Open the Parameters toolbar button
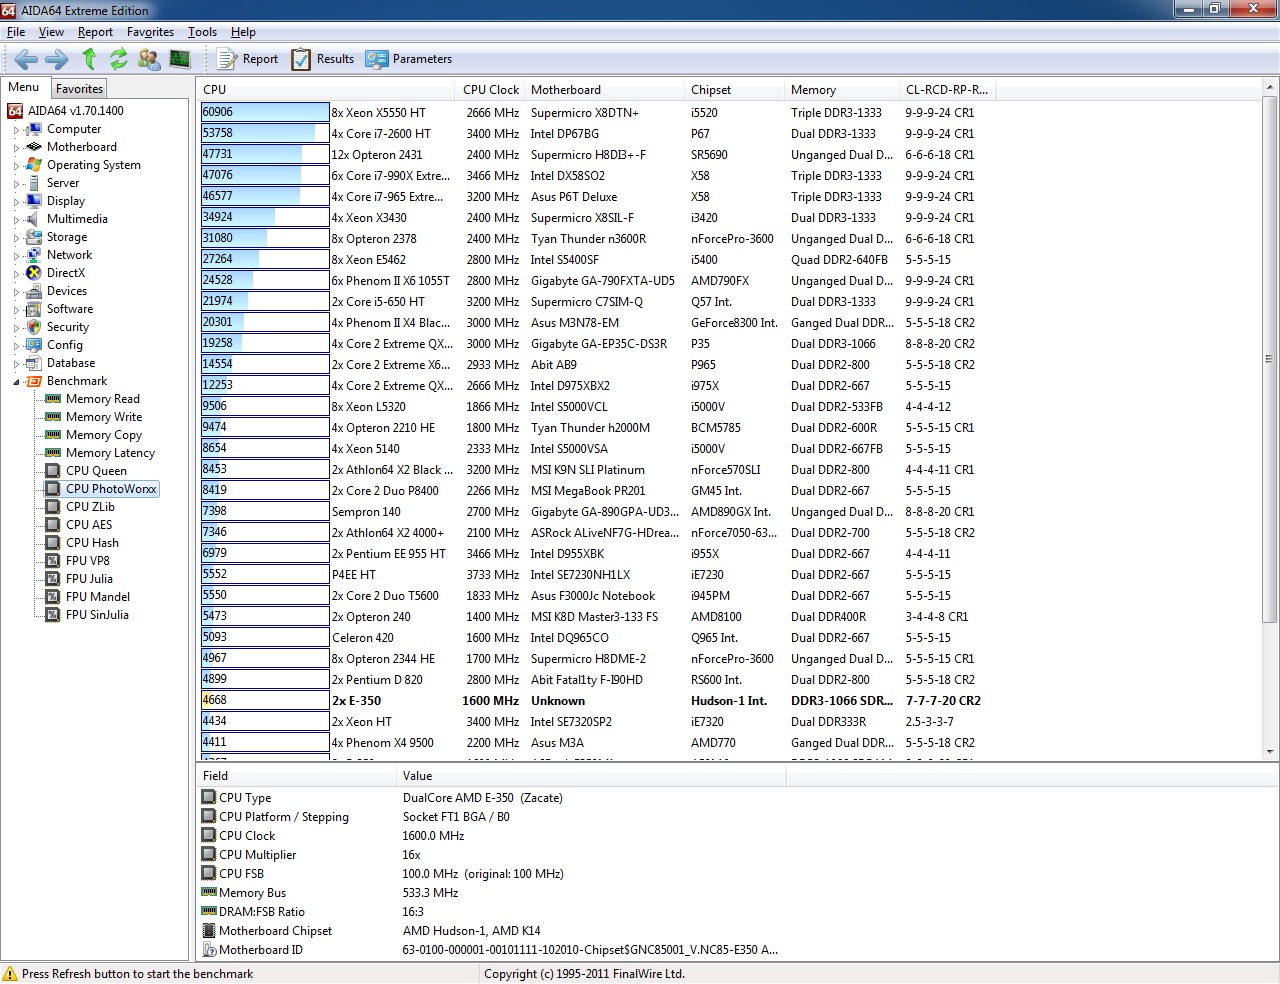Viewport: 1280px width, 984px height. pos(408,59)
